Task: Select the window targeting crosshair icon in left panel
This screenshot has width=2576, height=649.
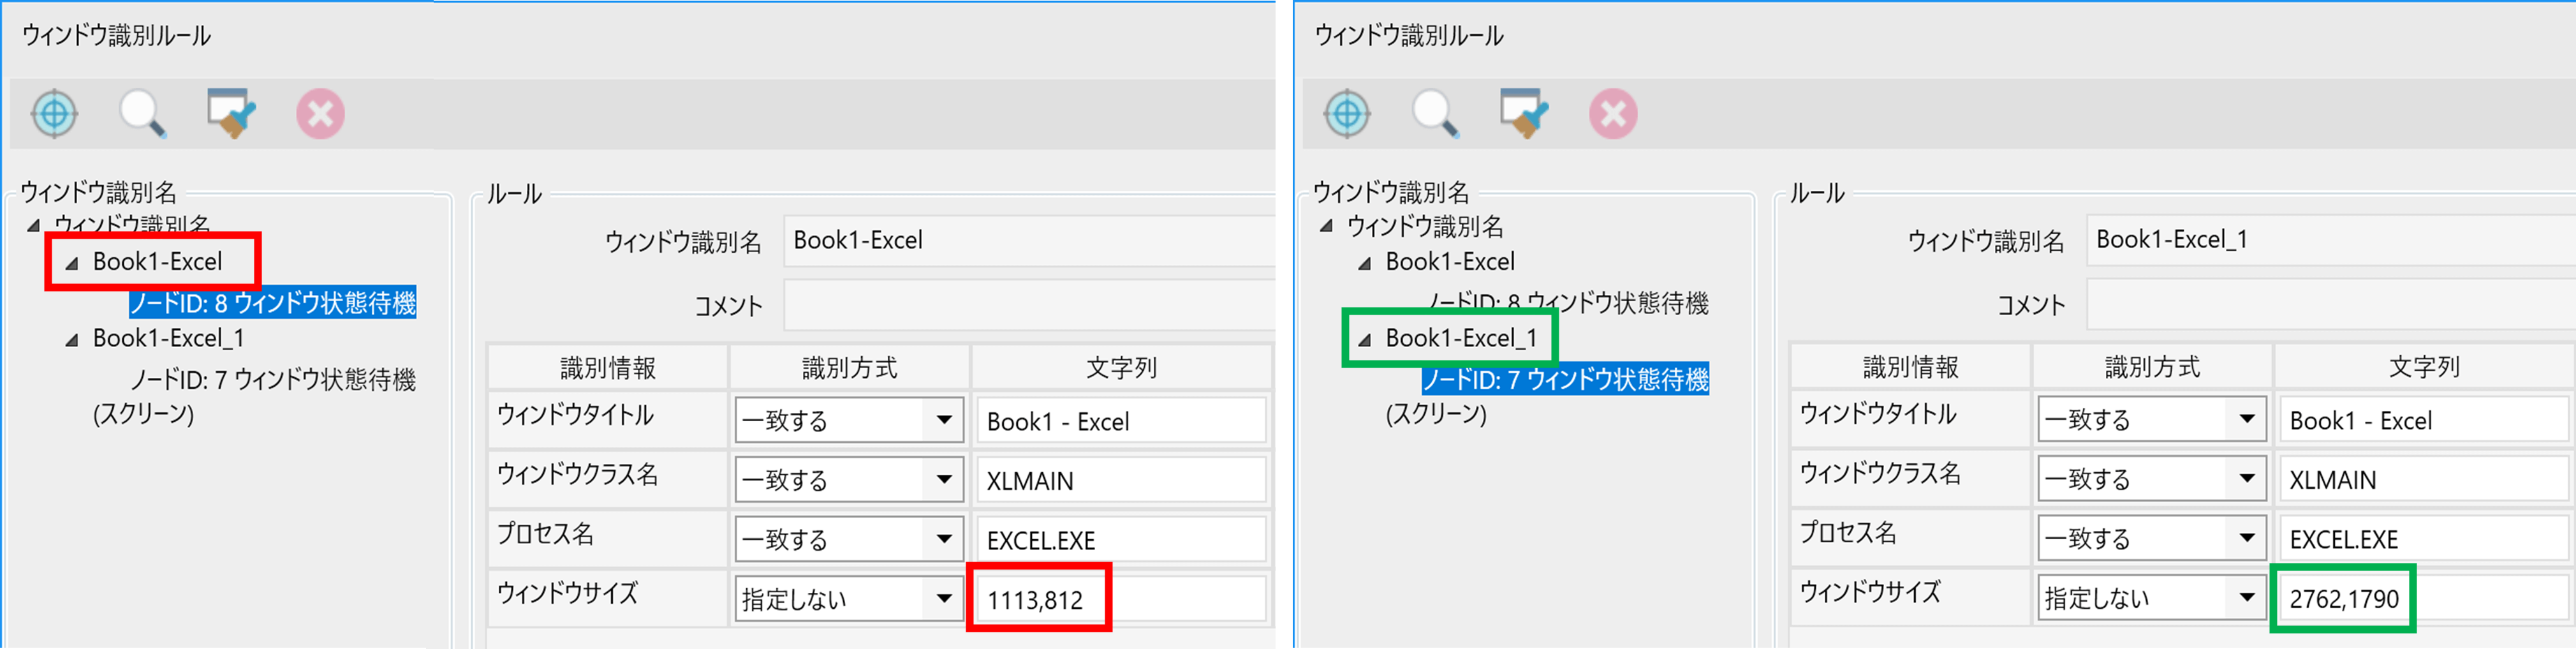Action: [x=55, y=113]
